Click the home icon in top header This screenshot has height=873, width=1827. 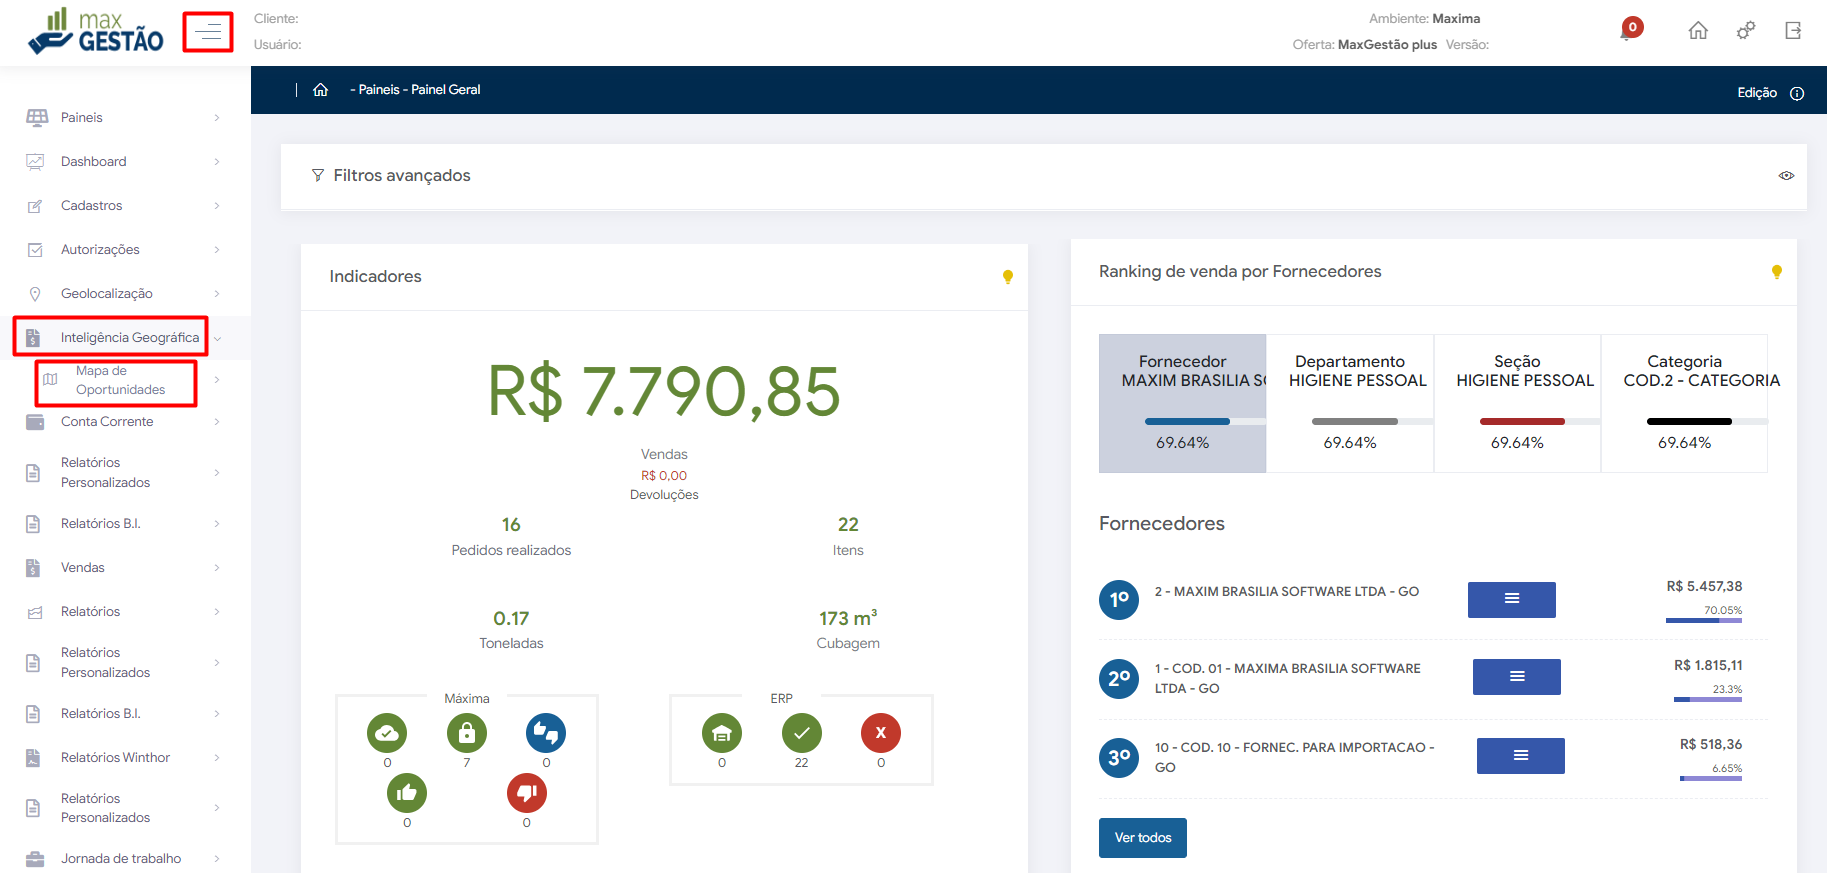[1697, 31]
